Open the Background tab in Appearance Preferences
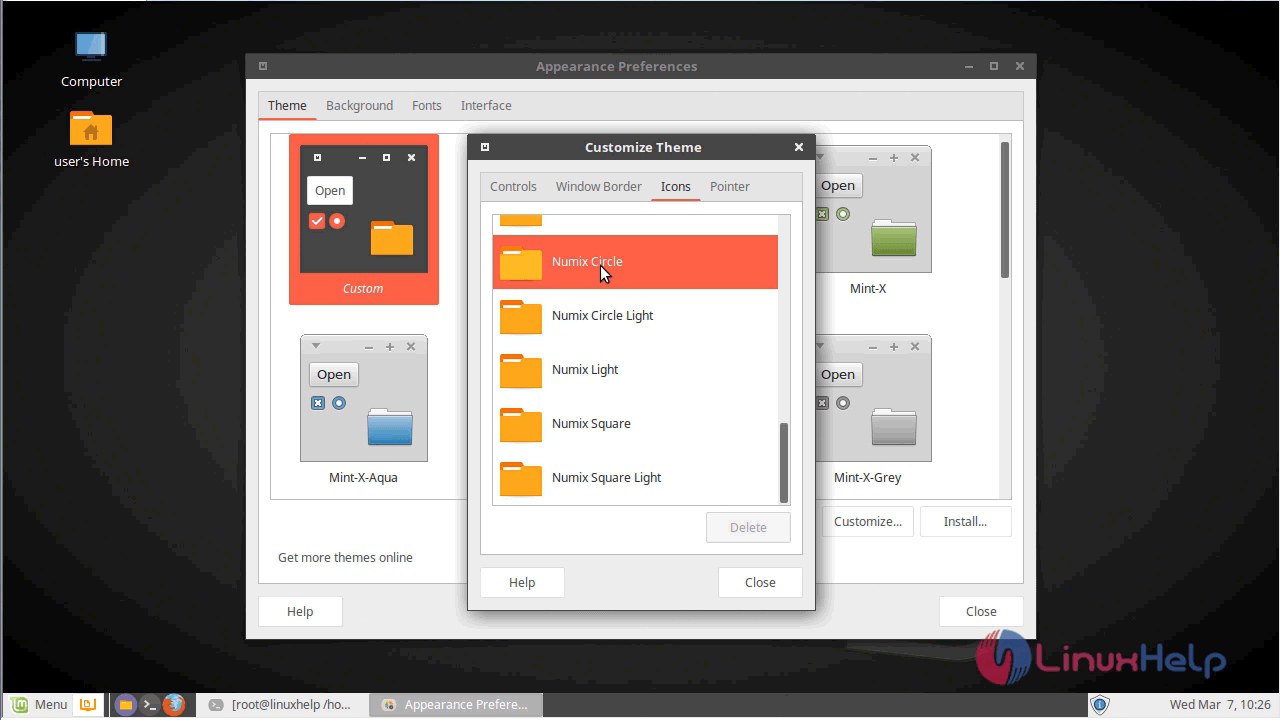 click(x=359, y=106)
